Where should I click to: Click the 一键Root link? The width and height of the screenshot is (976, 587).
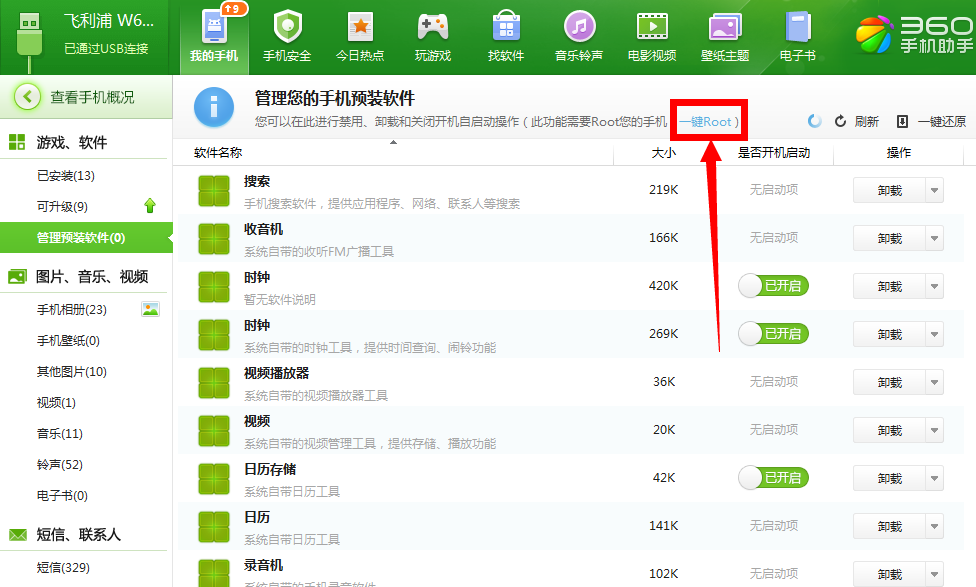(708, 119)
